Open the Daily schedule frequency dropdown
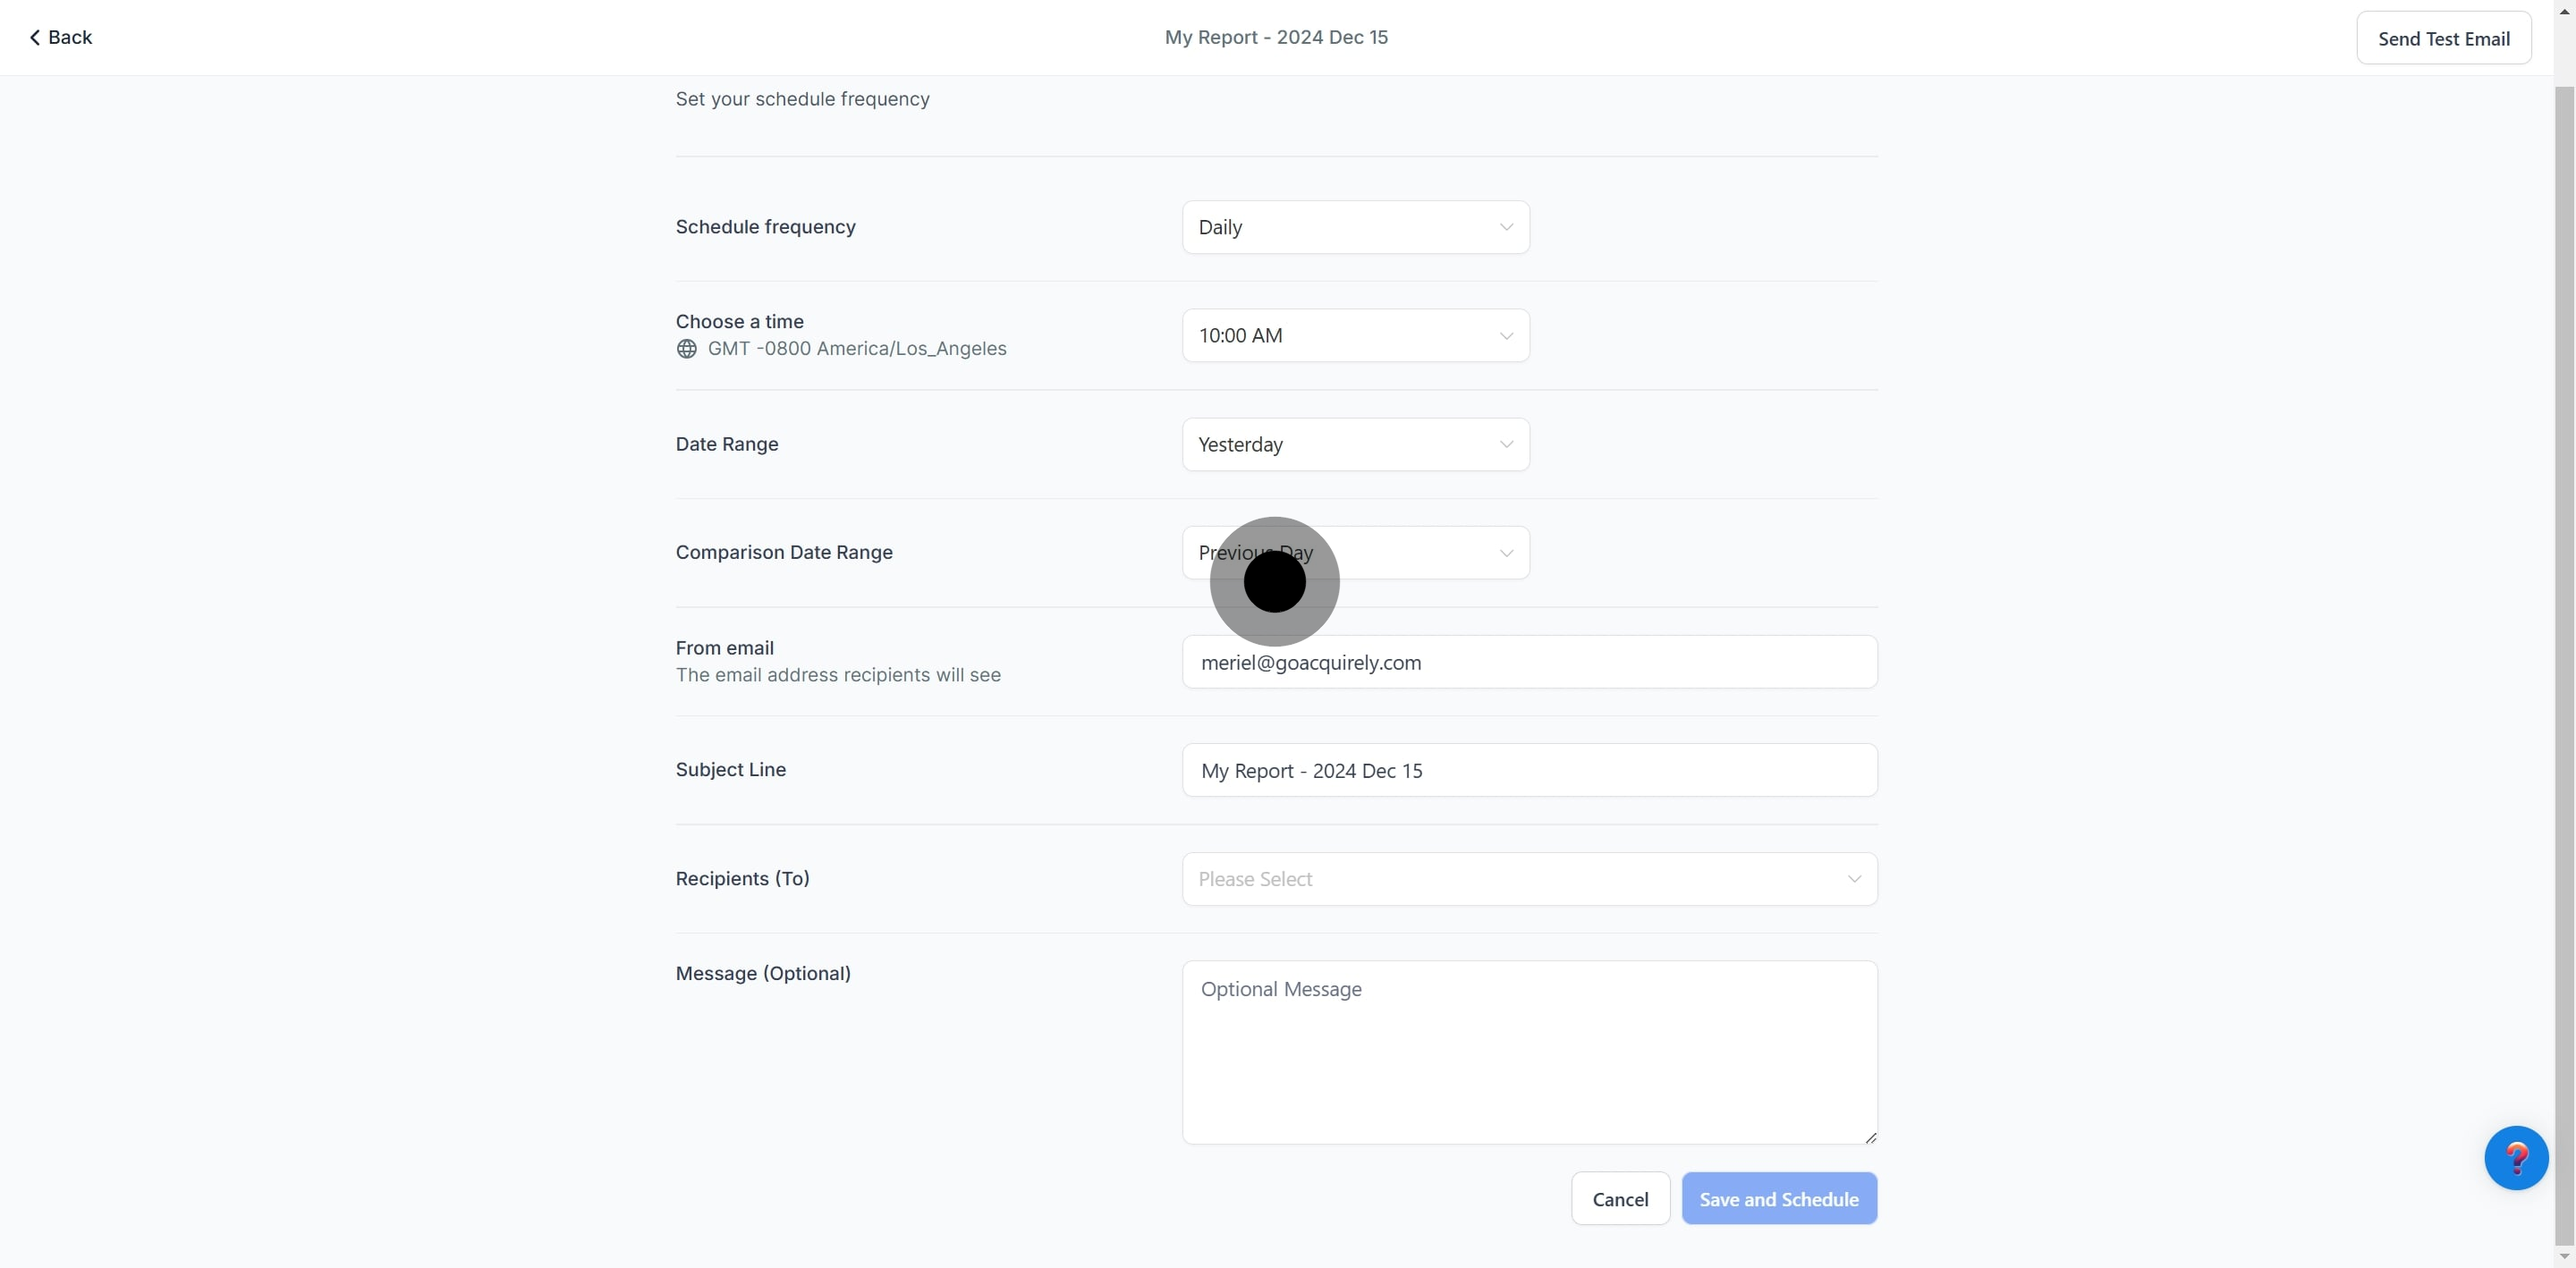Viewport: 2576px width, 1268px height. (1354, 227)
